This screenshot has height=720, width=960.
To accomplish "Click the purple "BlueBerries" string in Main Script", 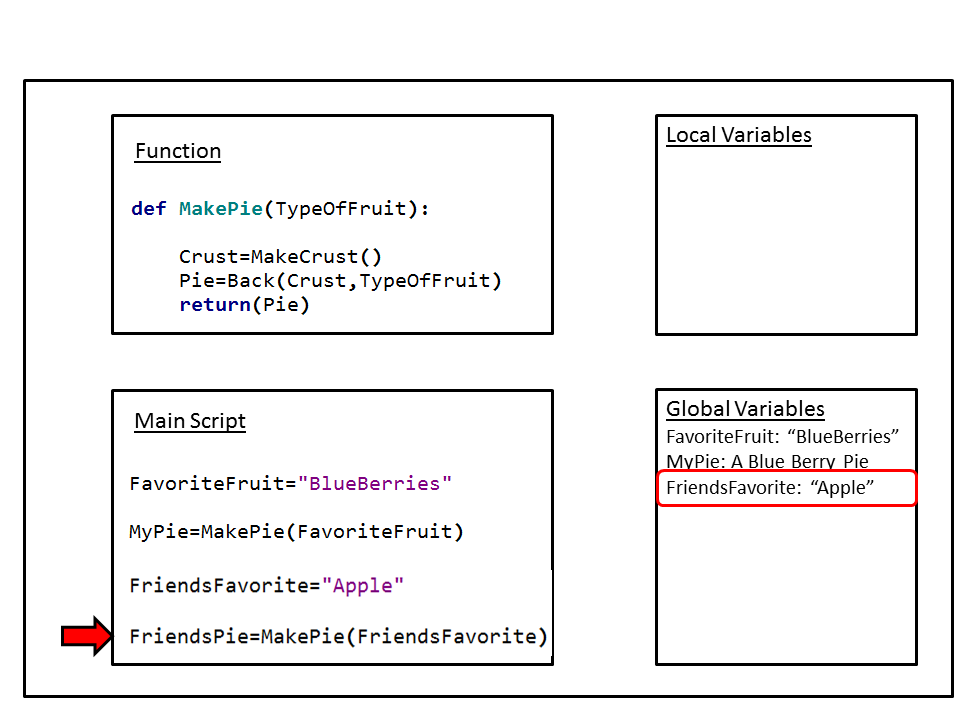I will click(375, 483).
